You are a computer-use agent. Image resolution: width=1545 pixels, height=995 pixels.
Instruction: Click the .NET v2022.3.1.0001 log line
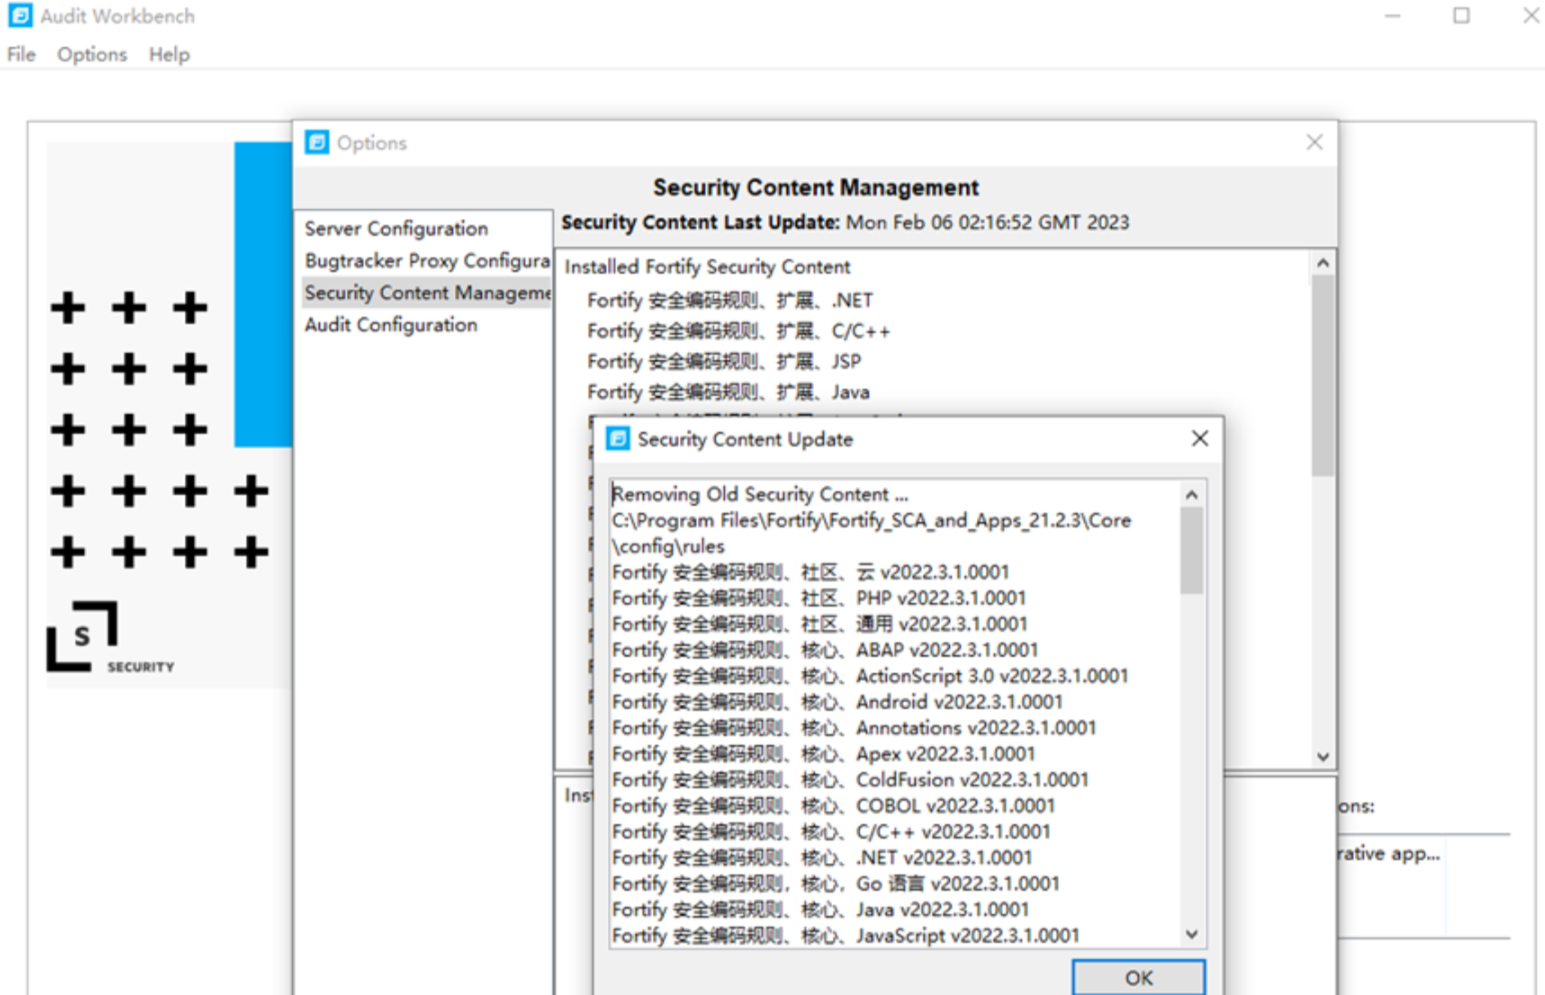pos(822,858)
